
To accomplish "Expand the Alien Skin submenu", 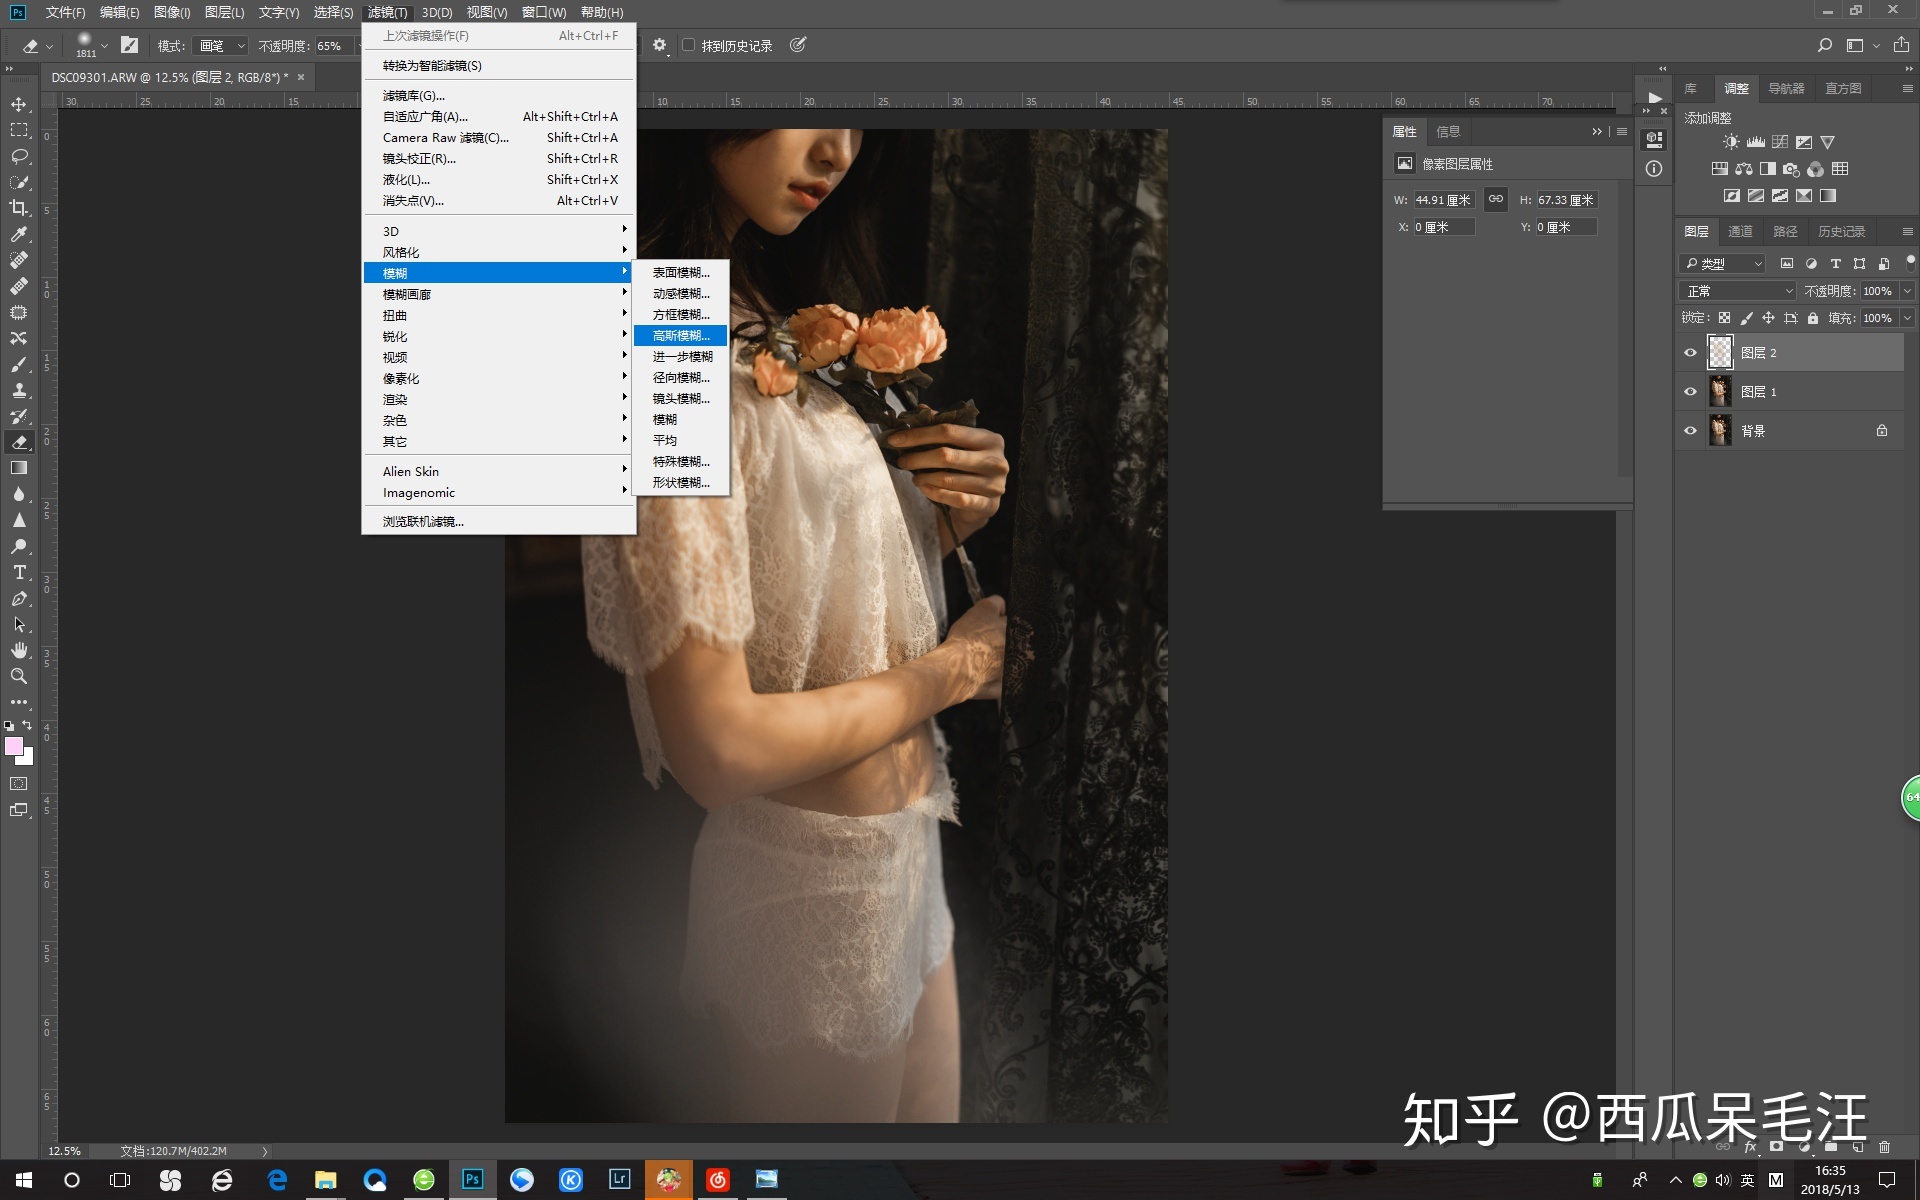I will point(498,471).
